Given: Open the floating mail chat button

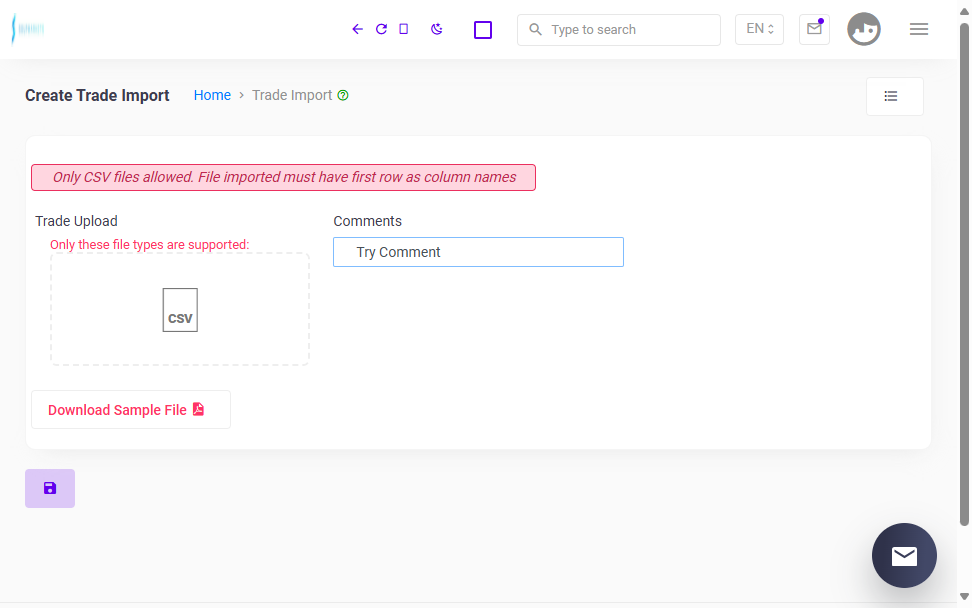Looking at the screenshot, I should (904, 555).
